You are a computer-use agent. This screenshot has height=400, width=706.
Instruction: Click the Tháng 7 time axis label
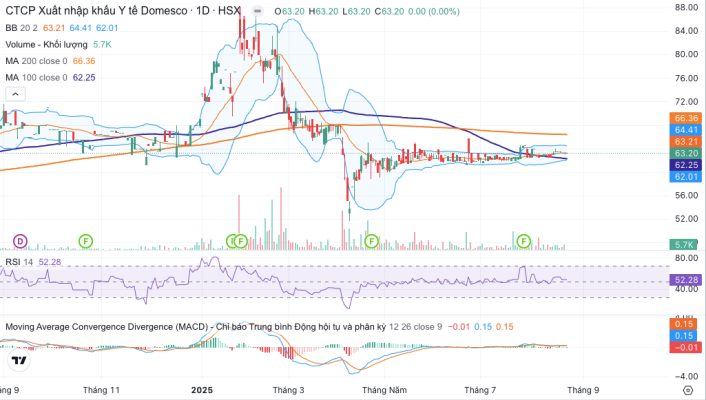[x=480, y=390]
